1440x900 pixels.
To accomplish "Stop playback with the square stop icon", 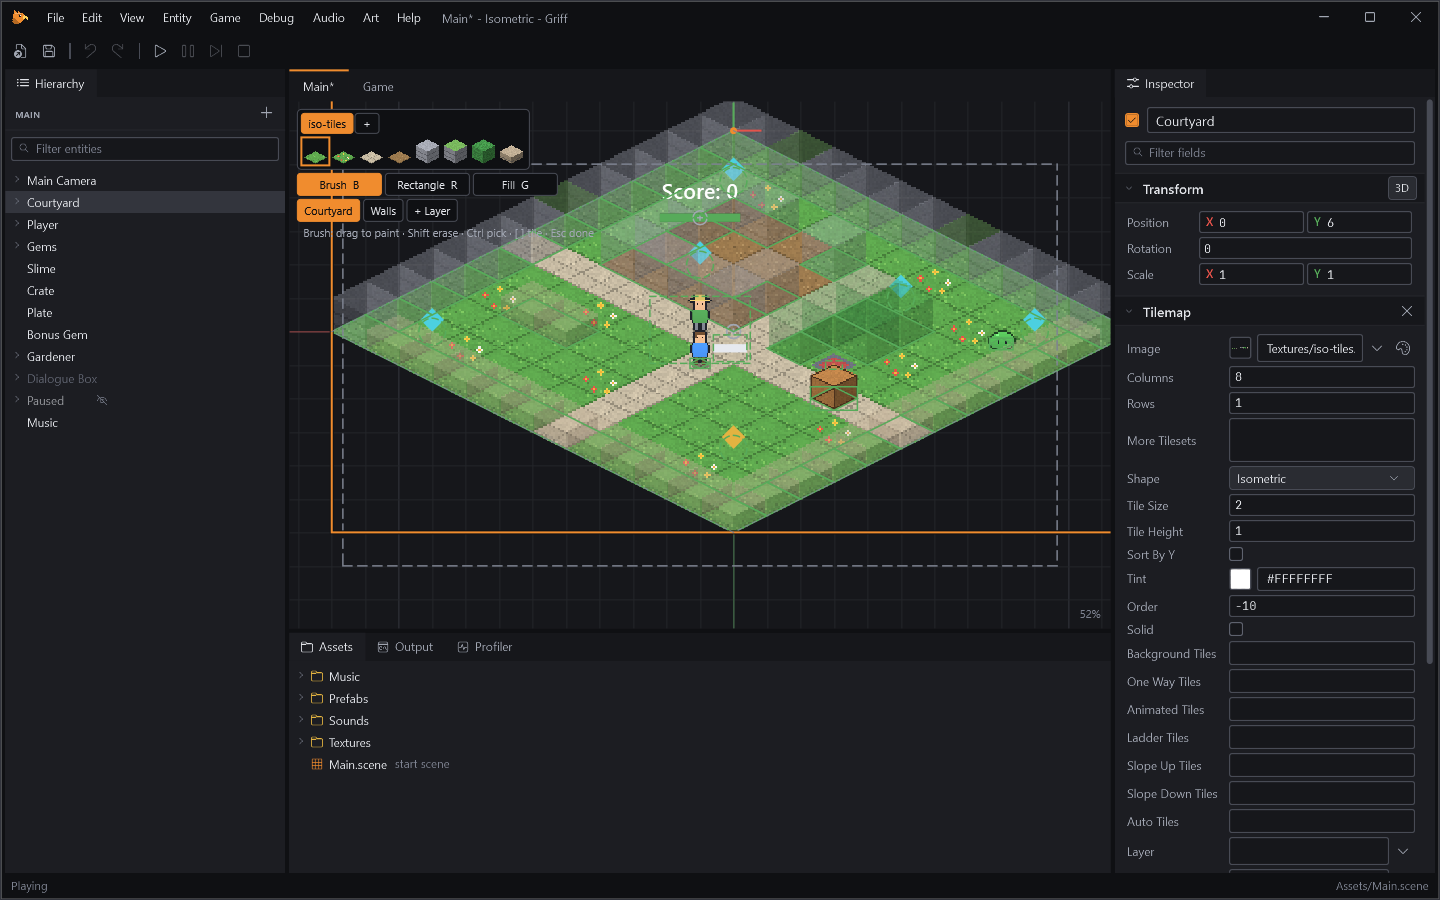I will (x=244, y=51).
